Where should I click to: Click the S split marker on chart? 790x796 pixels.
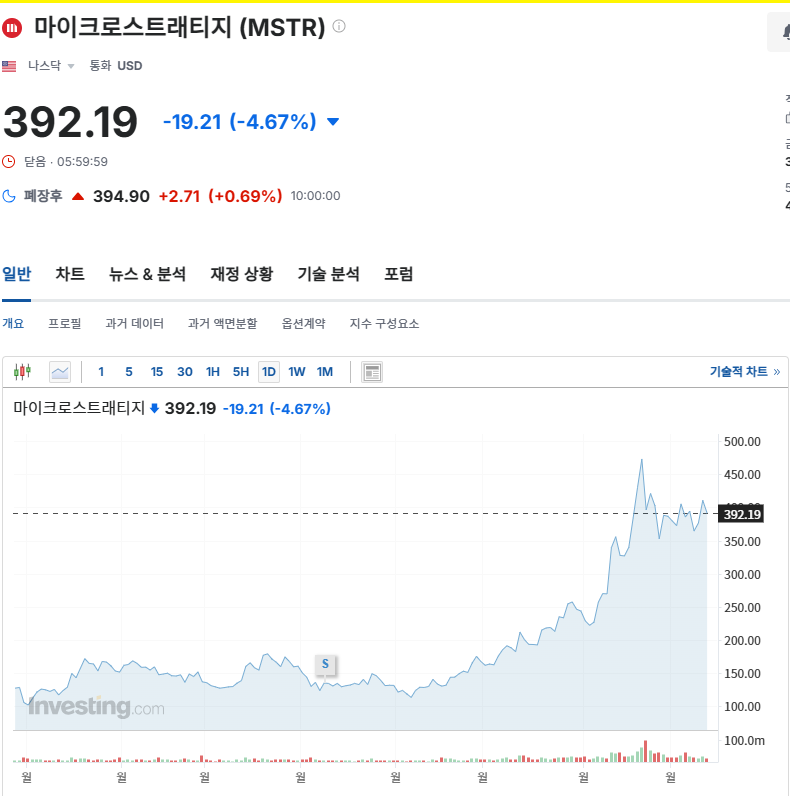click(325, 664)
